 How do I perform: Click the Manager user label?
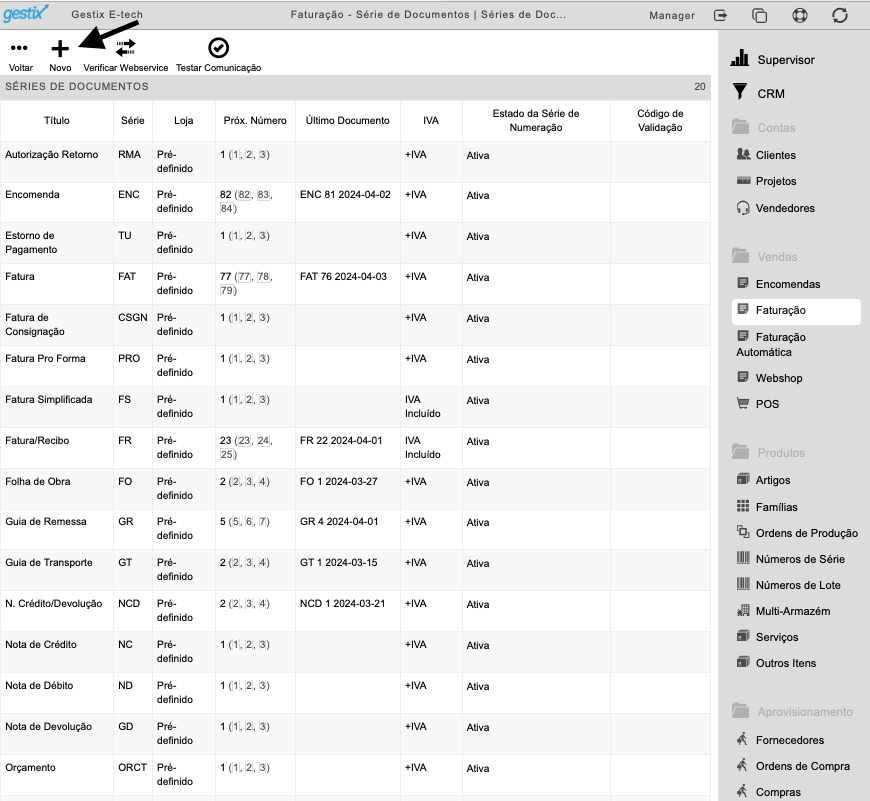(671, 16)
